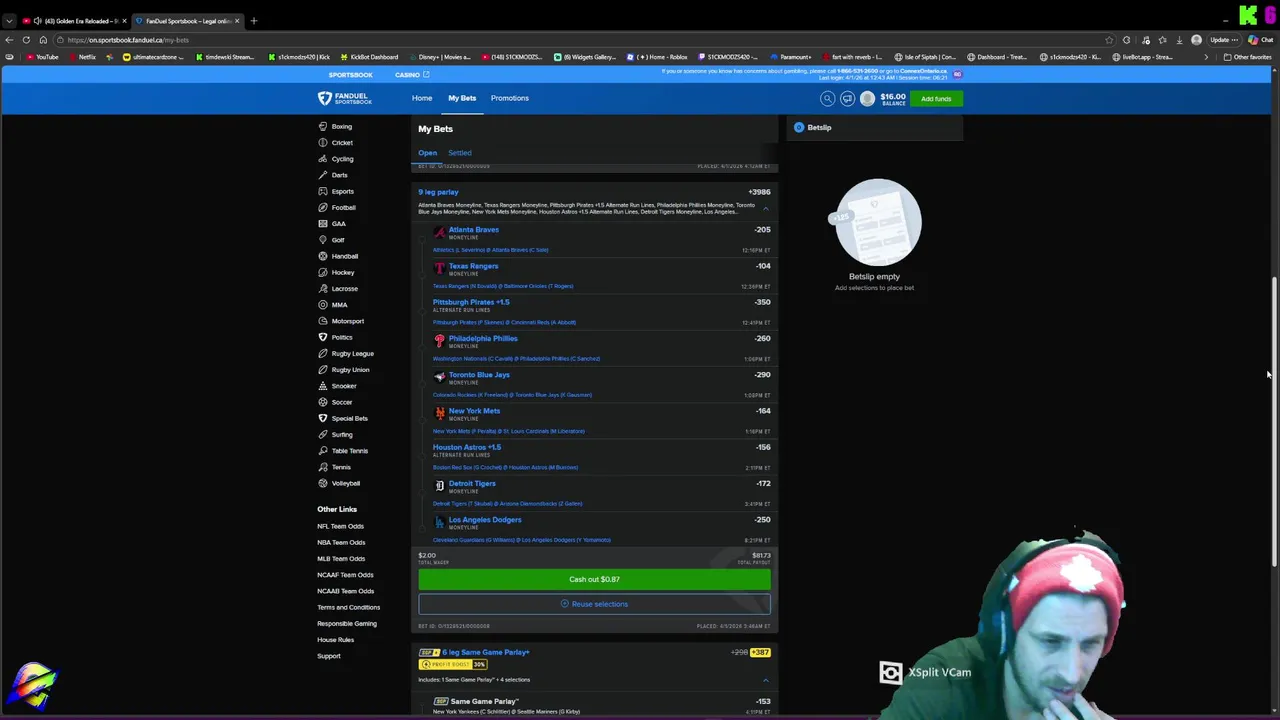Select the Special Bets icon
Screen dimensions: 1280x720
[x=322, y=418]
